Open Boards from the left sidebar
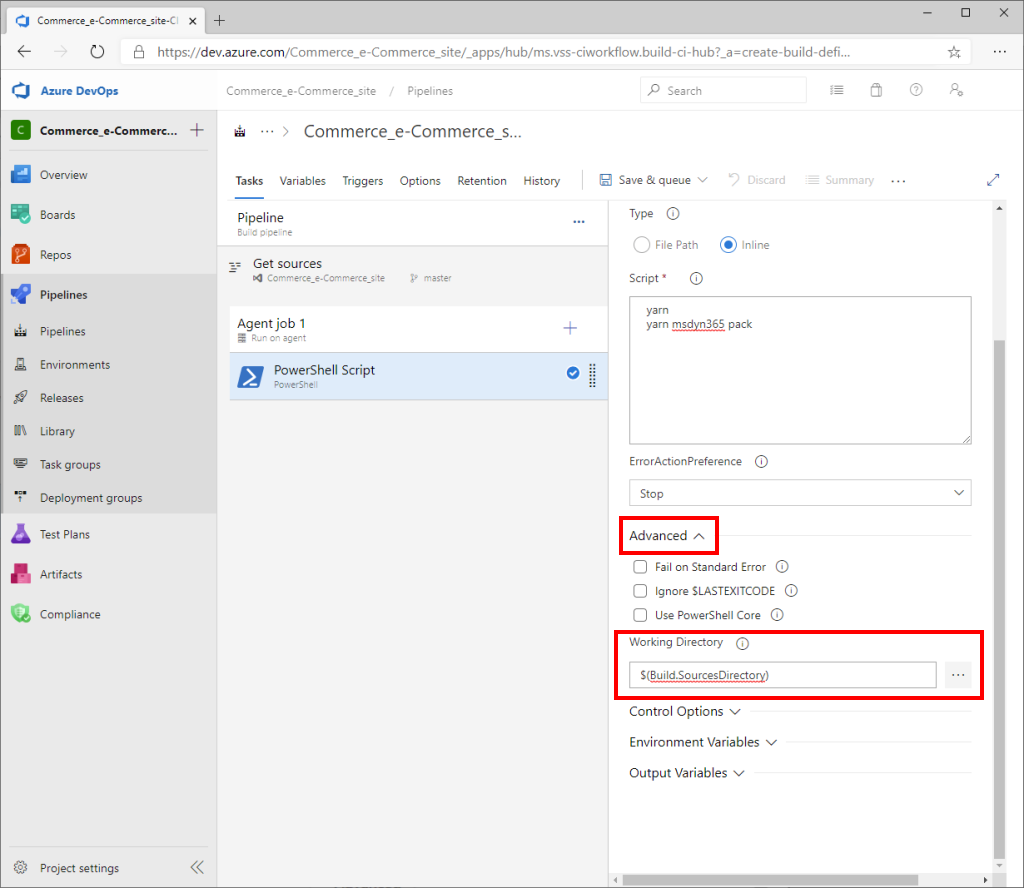This screenshot has height=888, width=1024. [x=59, y=214]
